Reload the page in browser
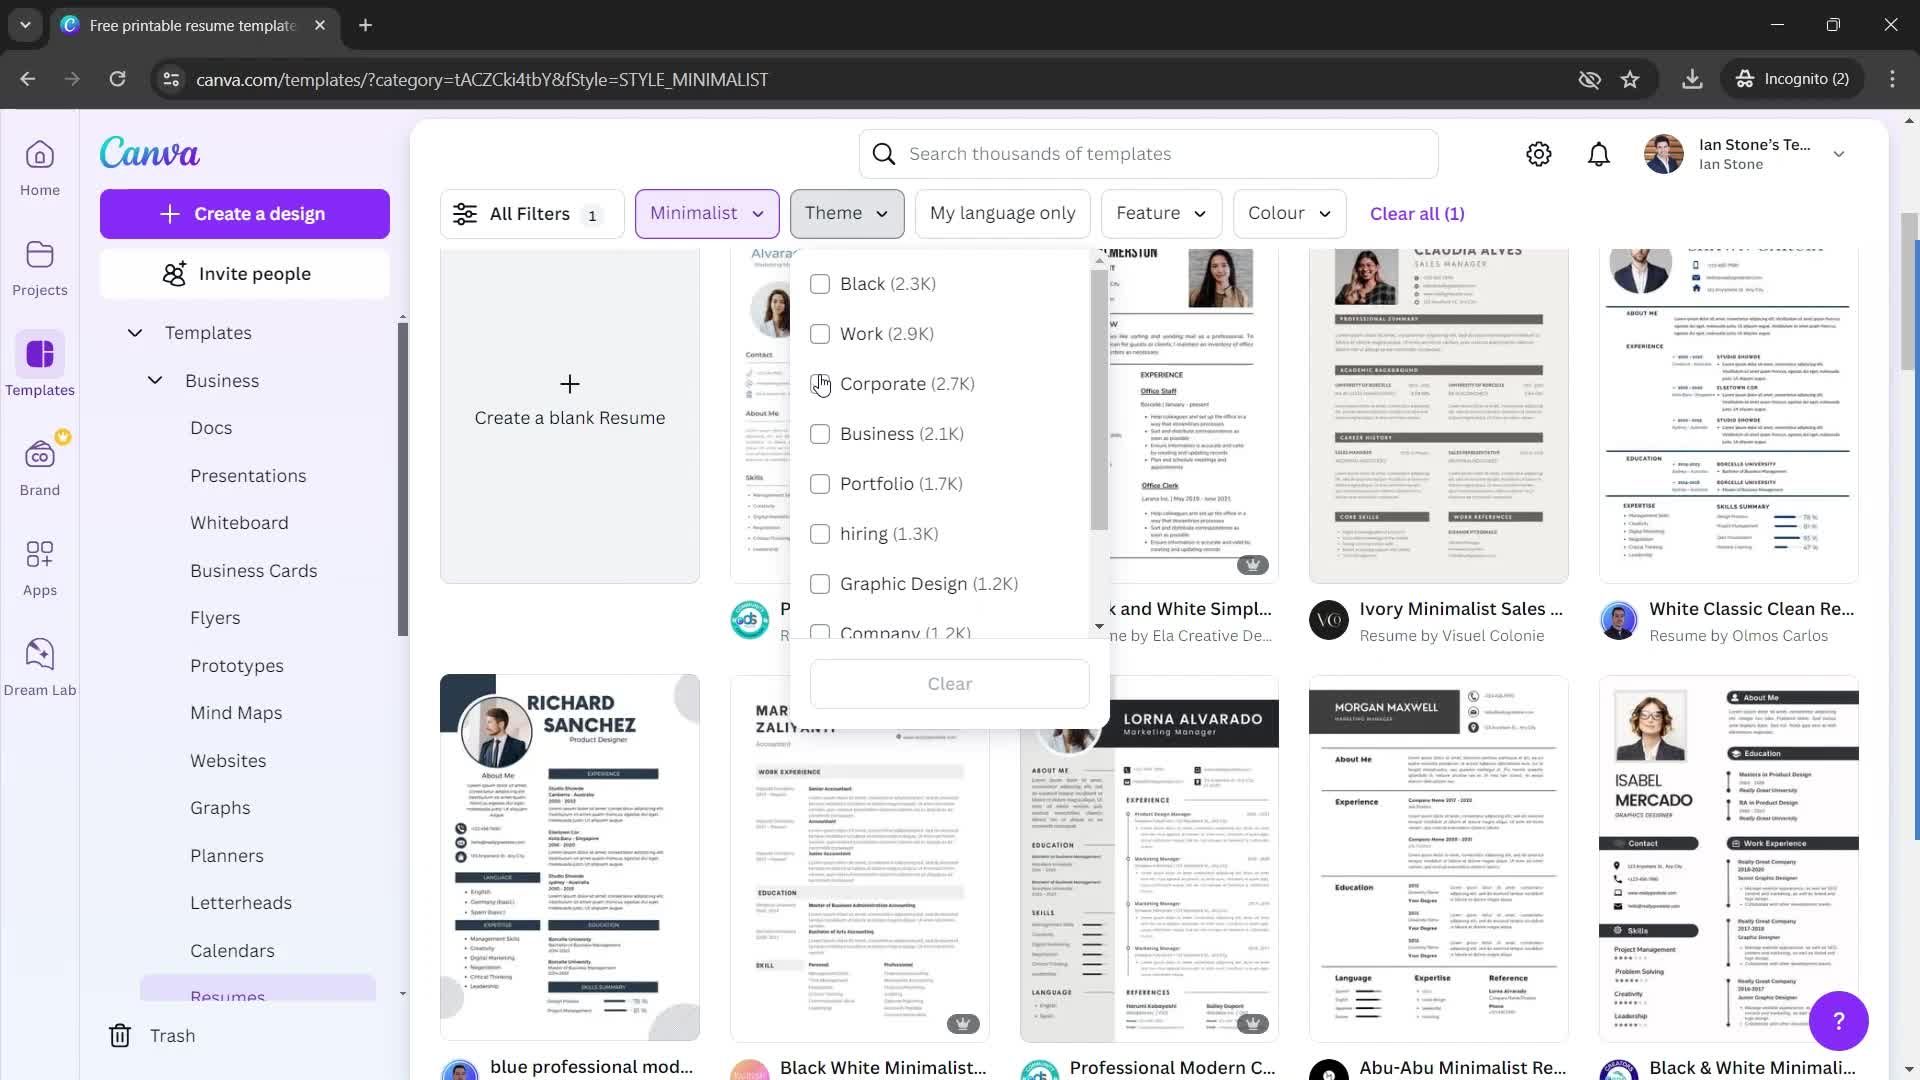The height and width of the screenshot is (1080, 1920). tap(117, 79)
